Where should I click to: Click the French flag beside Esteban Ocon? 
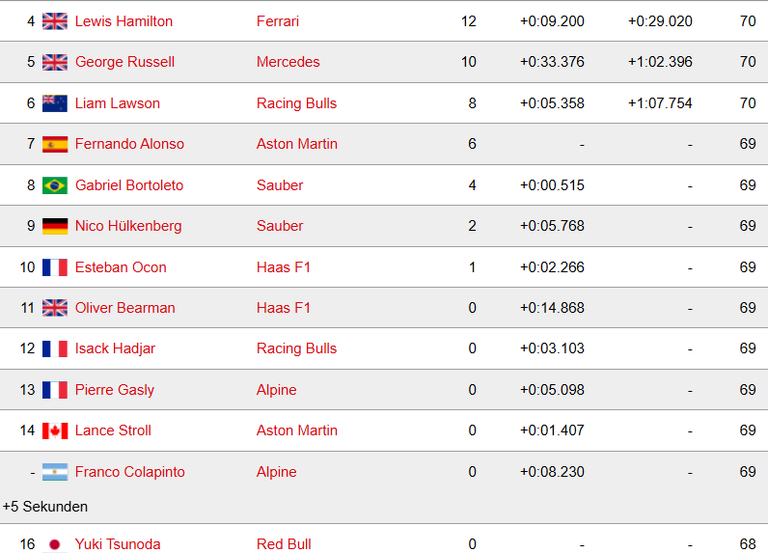click(55, 267)
